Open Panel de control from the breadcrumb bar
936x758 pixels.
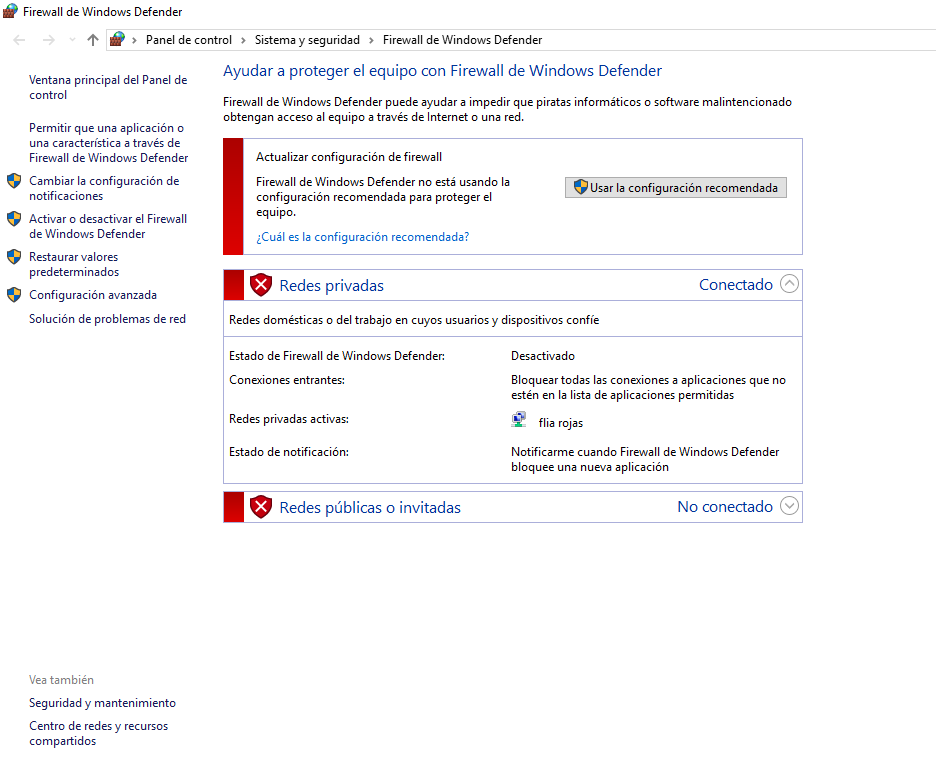tap(187, 40)
